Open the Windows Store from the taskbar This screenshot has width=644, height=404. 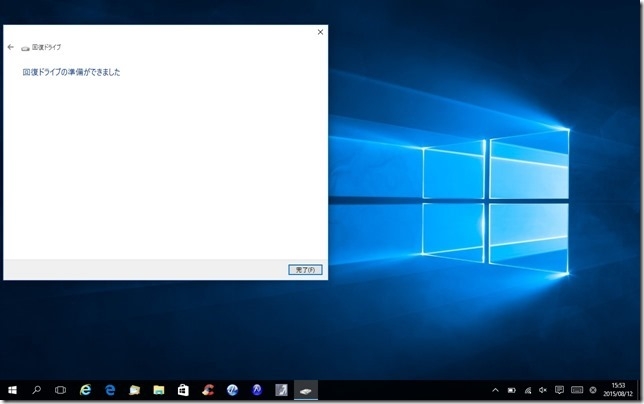[183, 390]
